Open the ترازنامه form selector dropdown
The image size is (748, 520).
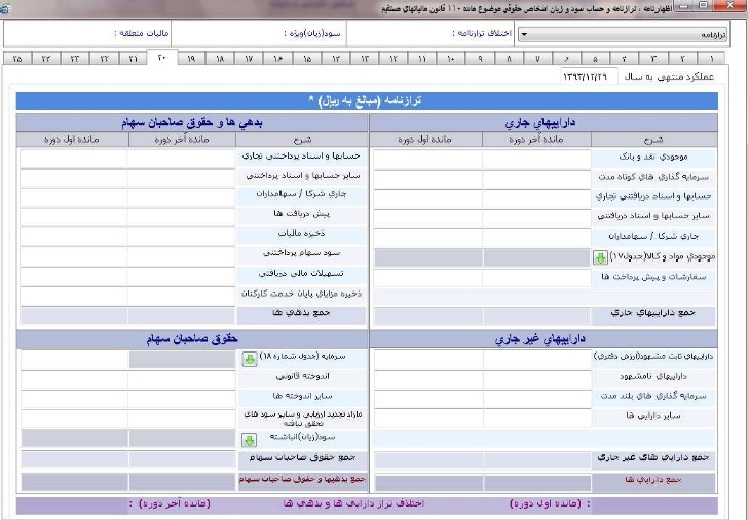click(623, 35)
